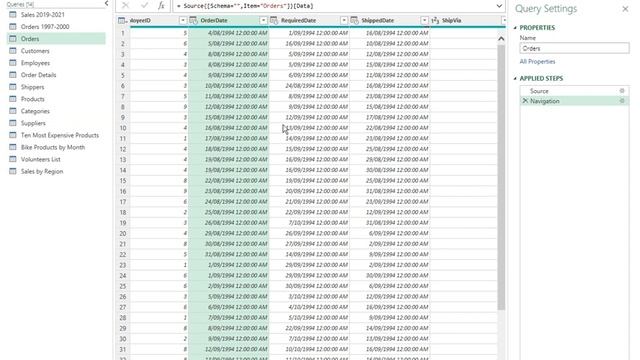This screenshot has width=640, height=360.
Task: Open the EmployeeID column filter dropdown
Action: pos(182,20)
